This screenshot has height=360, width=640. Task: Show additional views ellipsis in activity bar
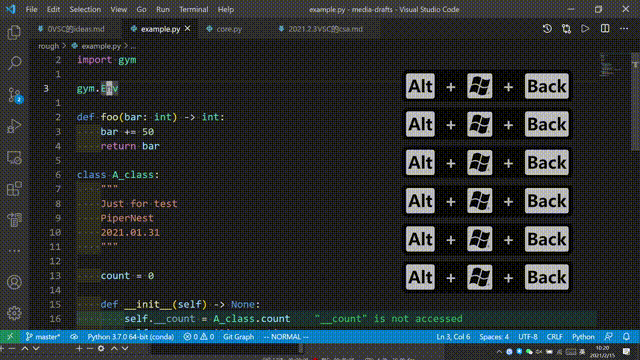pos(14,251)
